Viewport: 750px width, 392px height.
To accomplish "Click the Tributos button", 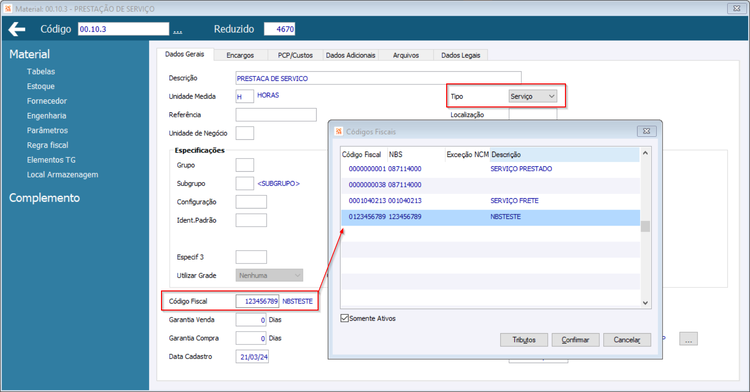I will coord(524,340).
